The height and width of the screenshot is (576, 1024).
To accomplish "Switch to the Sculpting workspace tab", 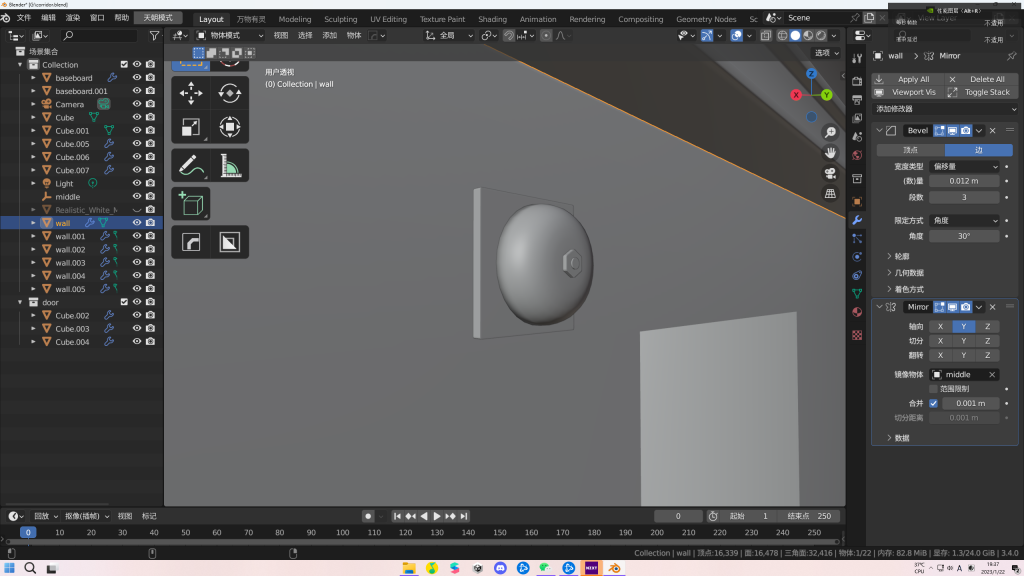I will [x=340, y=19].
